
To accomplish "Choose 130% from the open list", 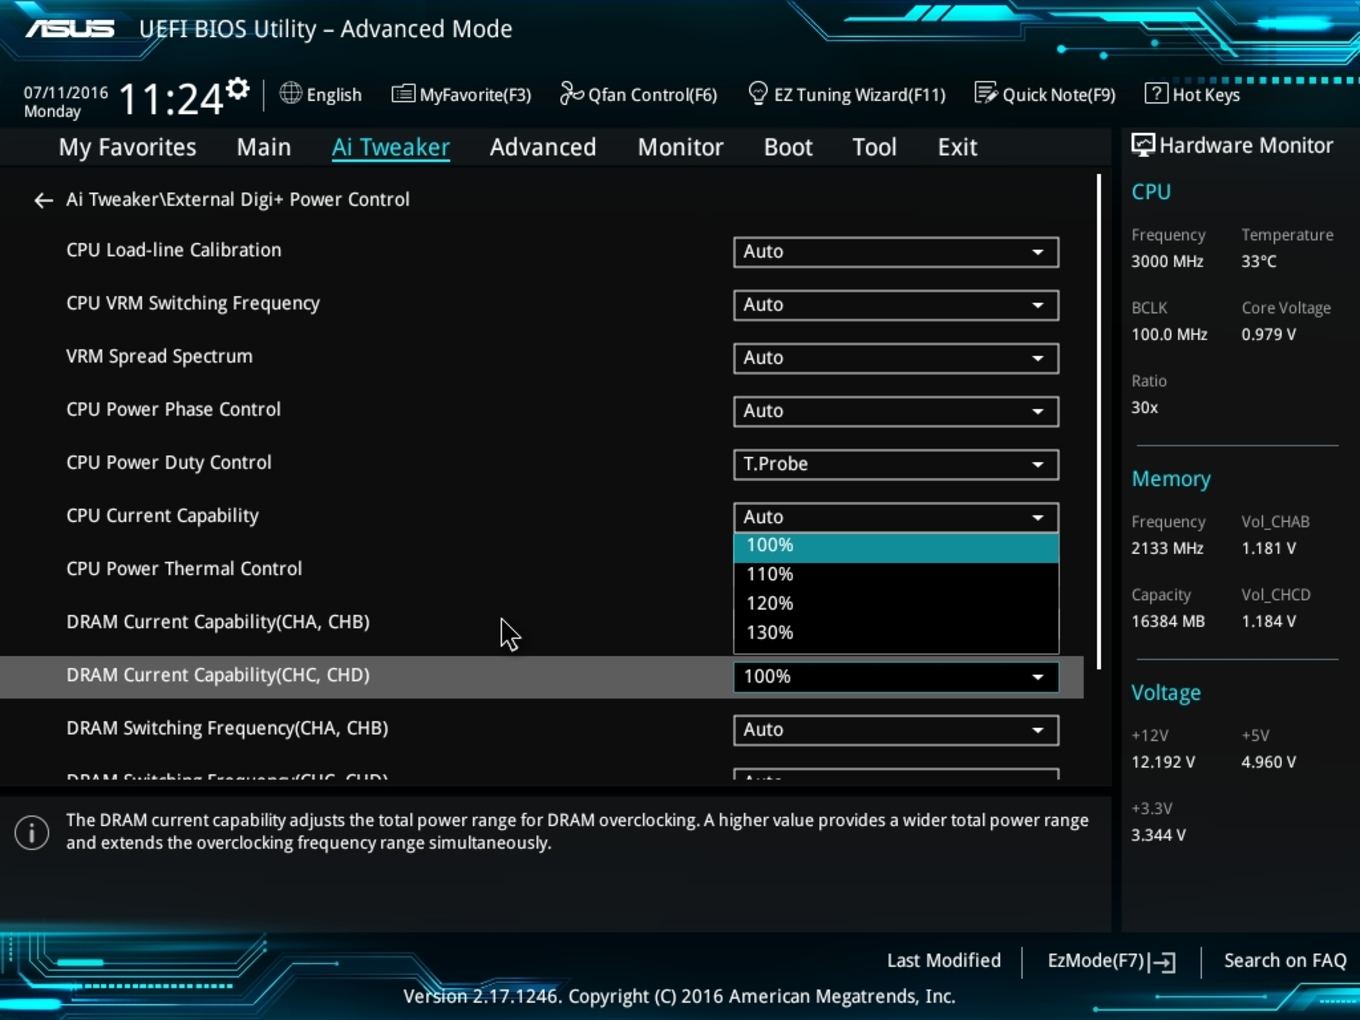I will click(896, 633).
